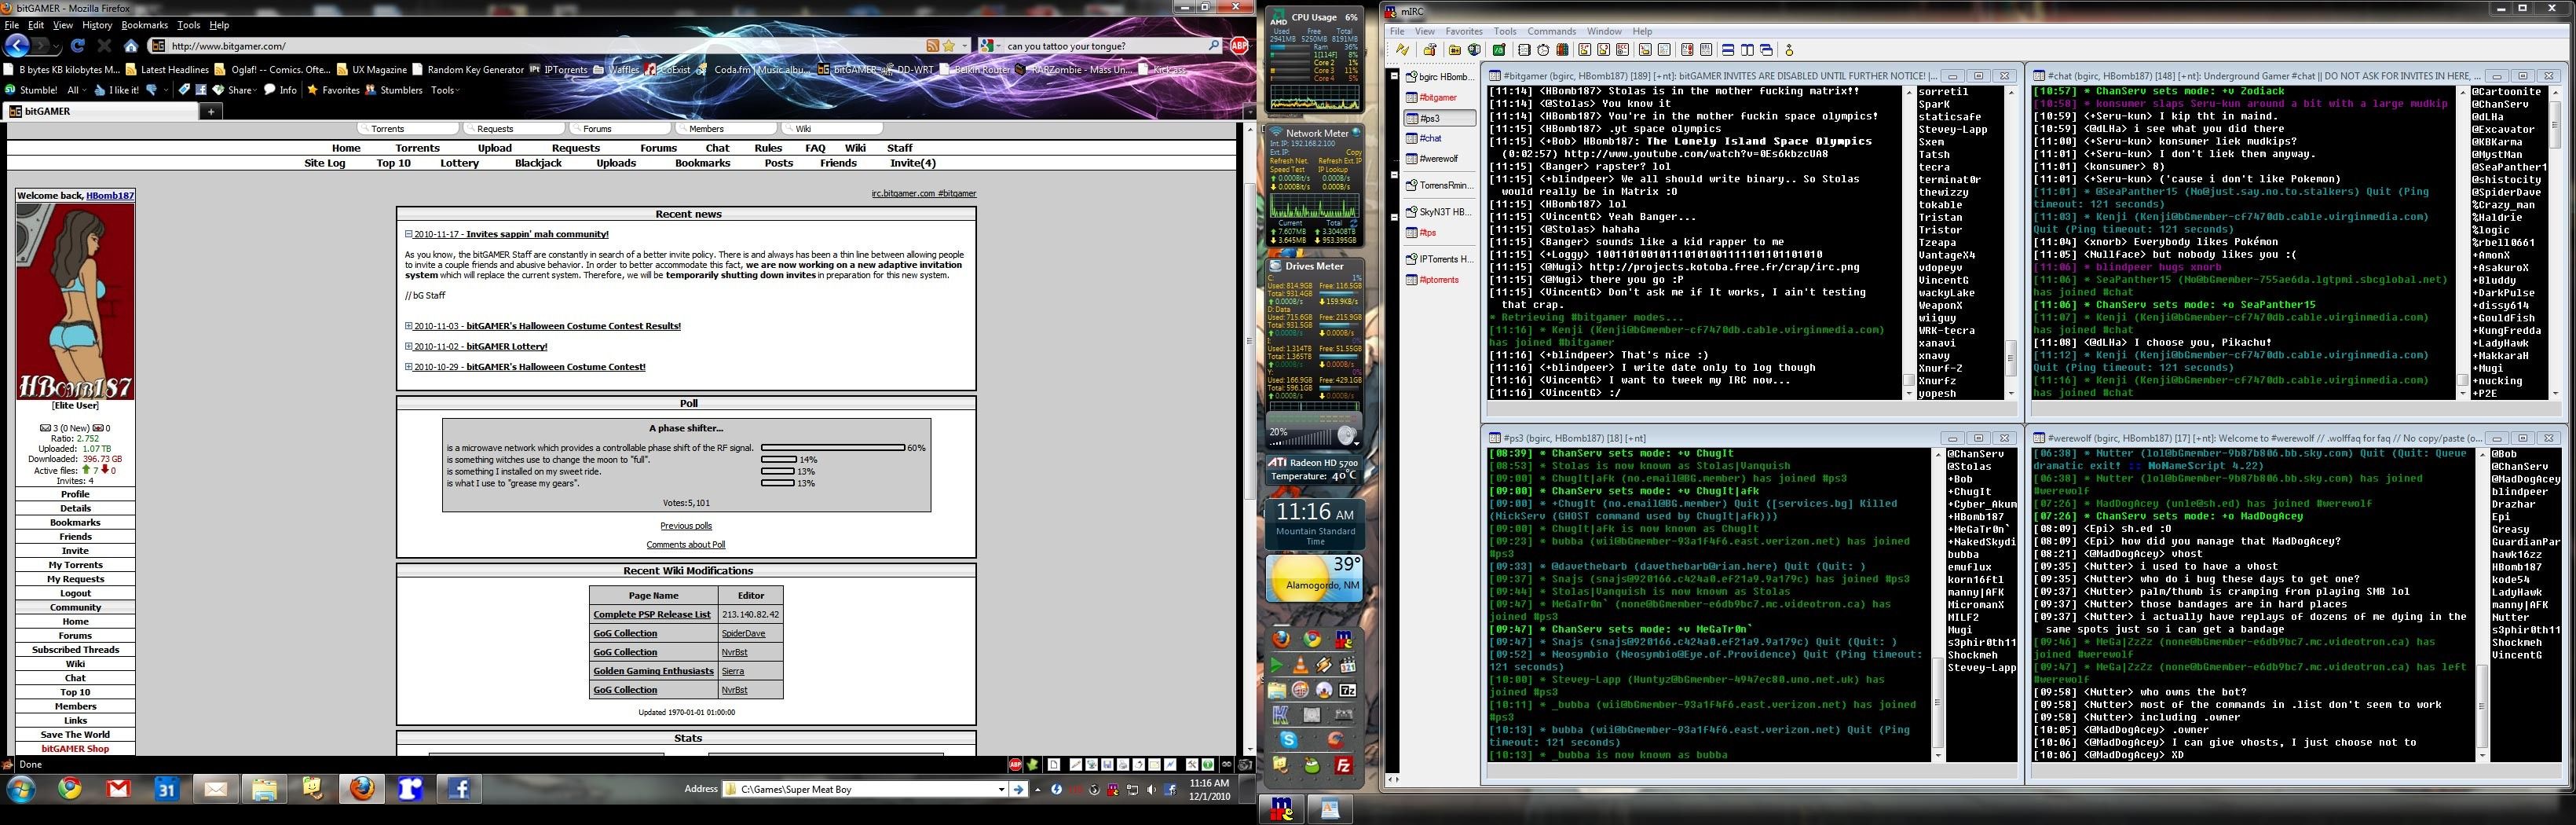The height and width of the screenshot is (825, 2576).
Task: Open the taskbar Address bar dropdown arrow
Action: coord(1001,789)
